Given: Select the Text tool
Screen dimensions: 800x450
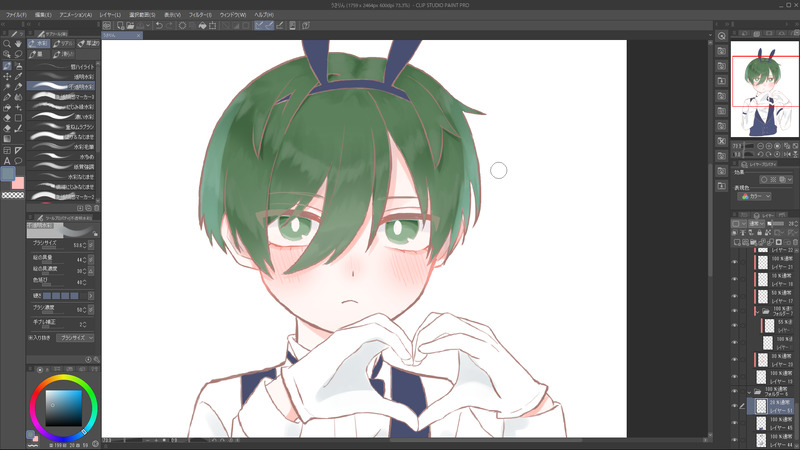Looking at the screenshot, I should coord(7,161).
